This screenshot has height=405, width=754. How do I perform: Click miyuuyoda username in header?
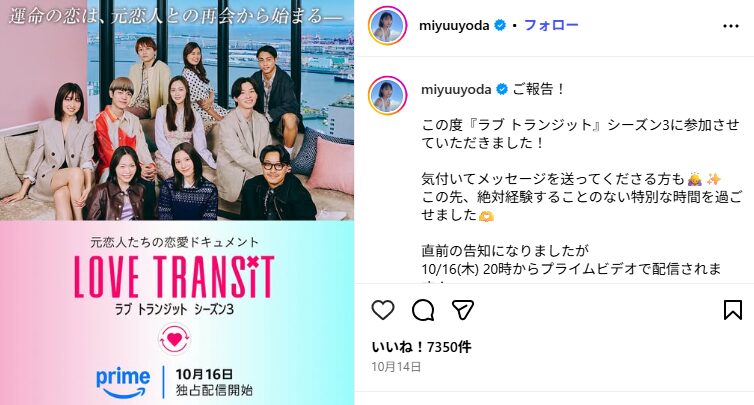(454, 25)
